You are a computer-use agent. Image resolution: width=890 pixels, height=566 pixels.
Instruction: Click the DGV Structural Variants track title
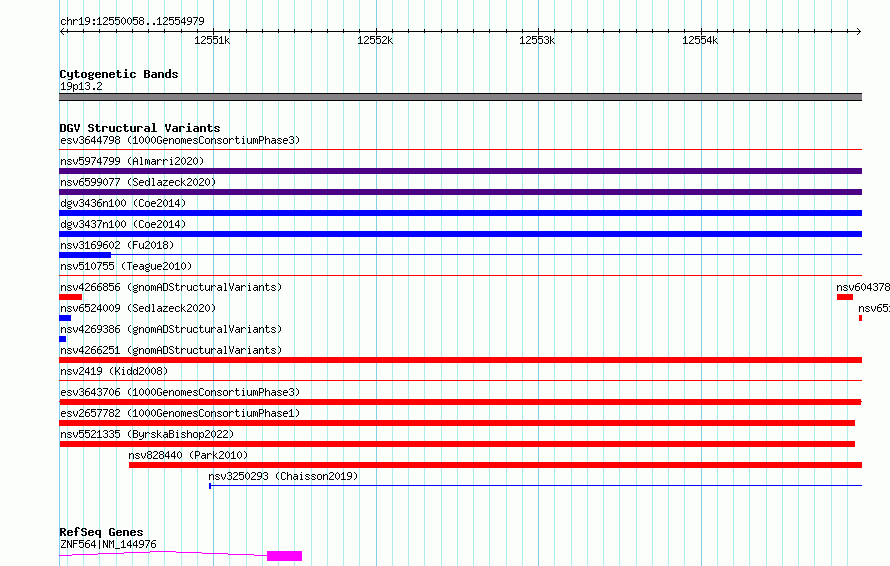point(140,128)
